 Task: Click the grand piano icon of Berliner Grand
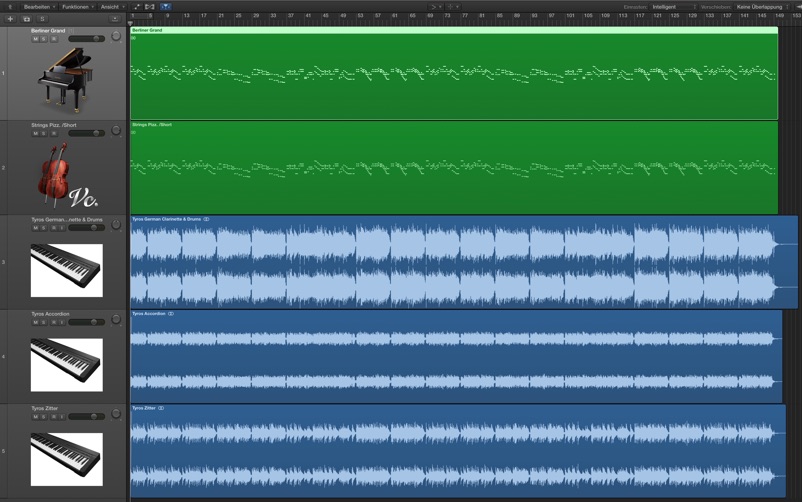[x=66, y=80]
